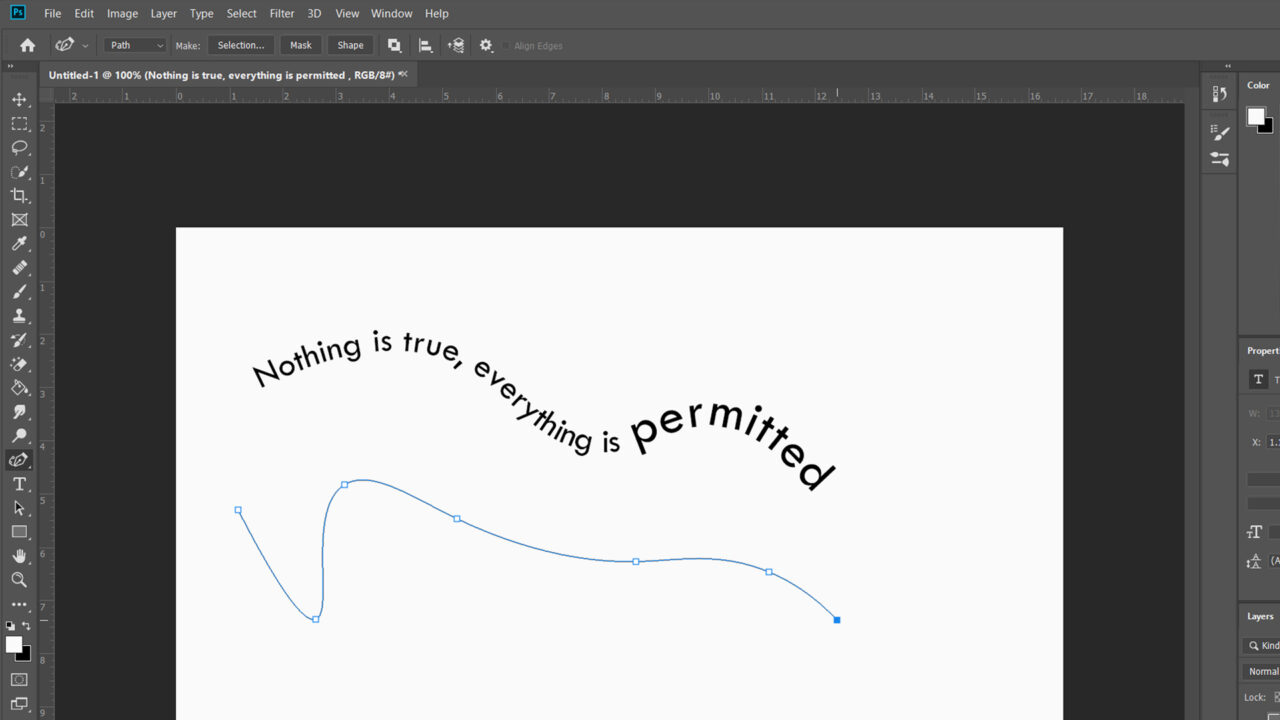Viewport: 1280px width, 720px height.
Task: Select the Lasso tool
Action: pyautogui.click(x=20, y=148)
